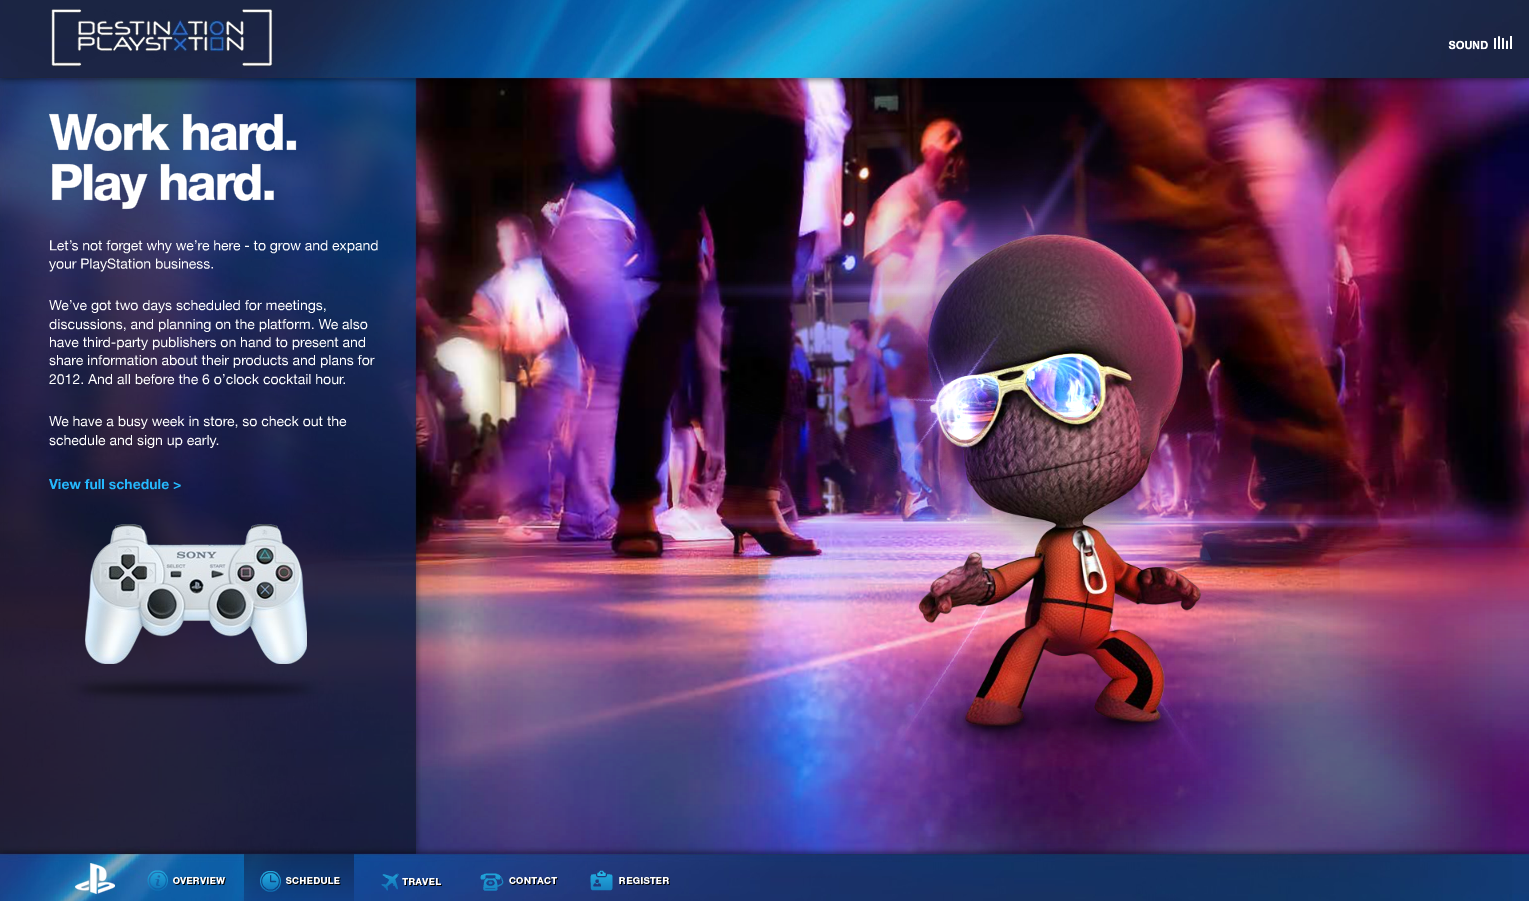Click the white Sony controller image
1529x901 pixels.
coord(196,593)
